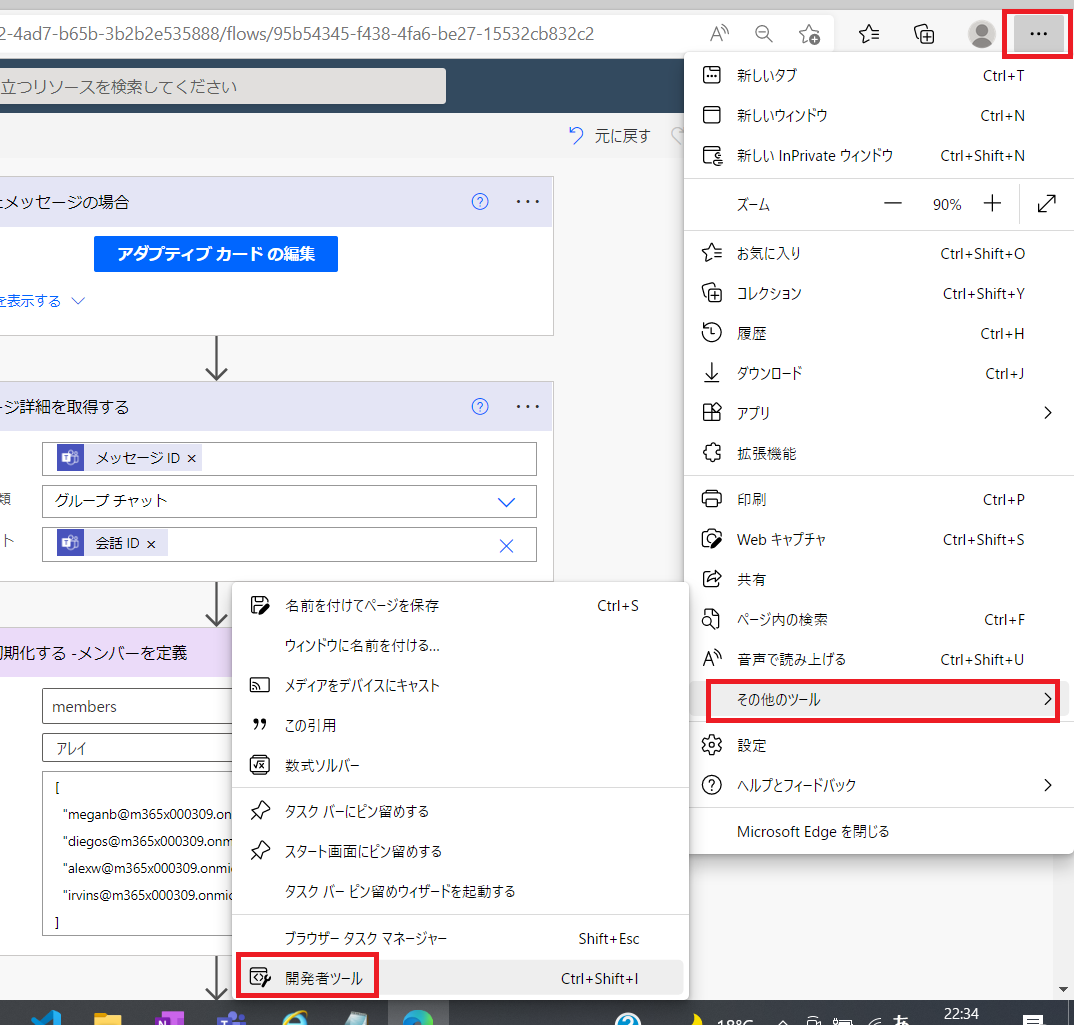This screenshot has width=1074, height=1025.
Task: Open 設定 settings menu item
Action: pyautogui.click(x=879, y=745)
